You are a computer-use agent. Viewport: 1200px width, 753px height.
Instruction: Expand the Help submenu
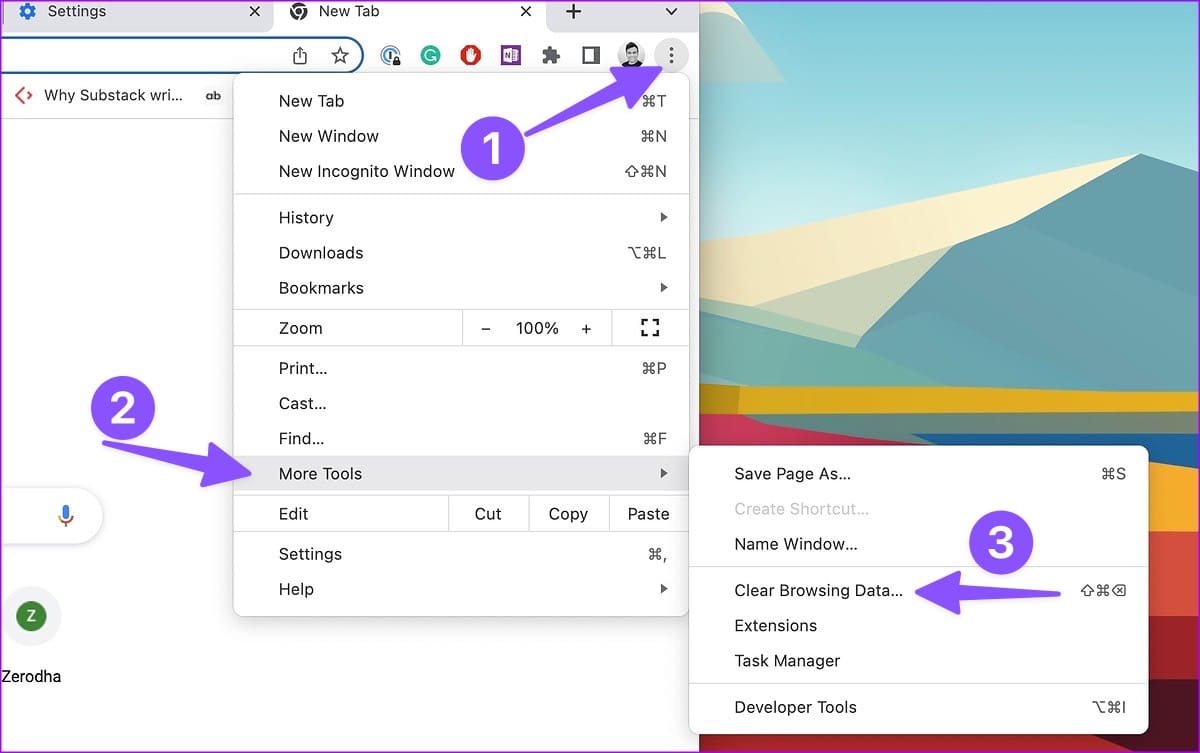coord(461,589)
